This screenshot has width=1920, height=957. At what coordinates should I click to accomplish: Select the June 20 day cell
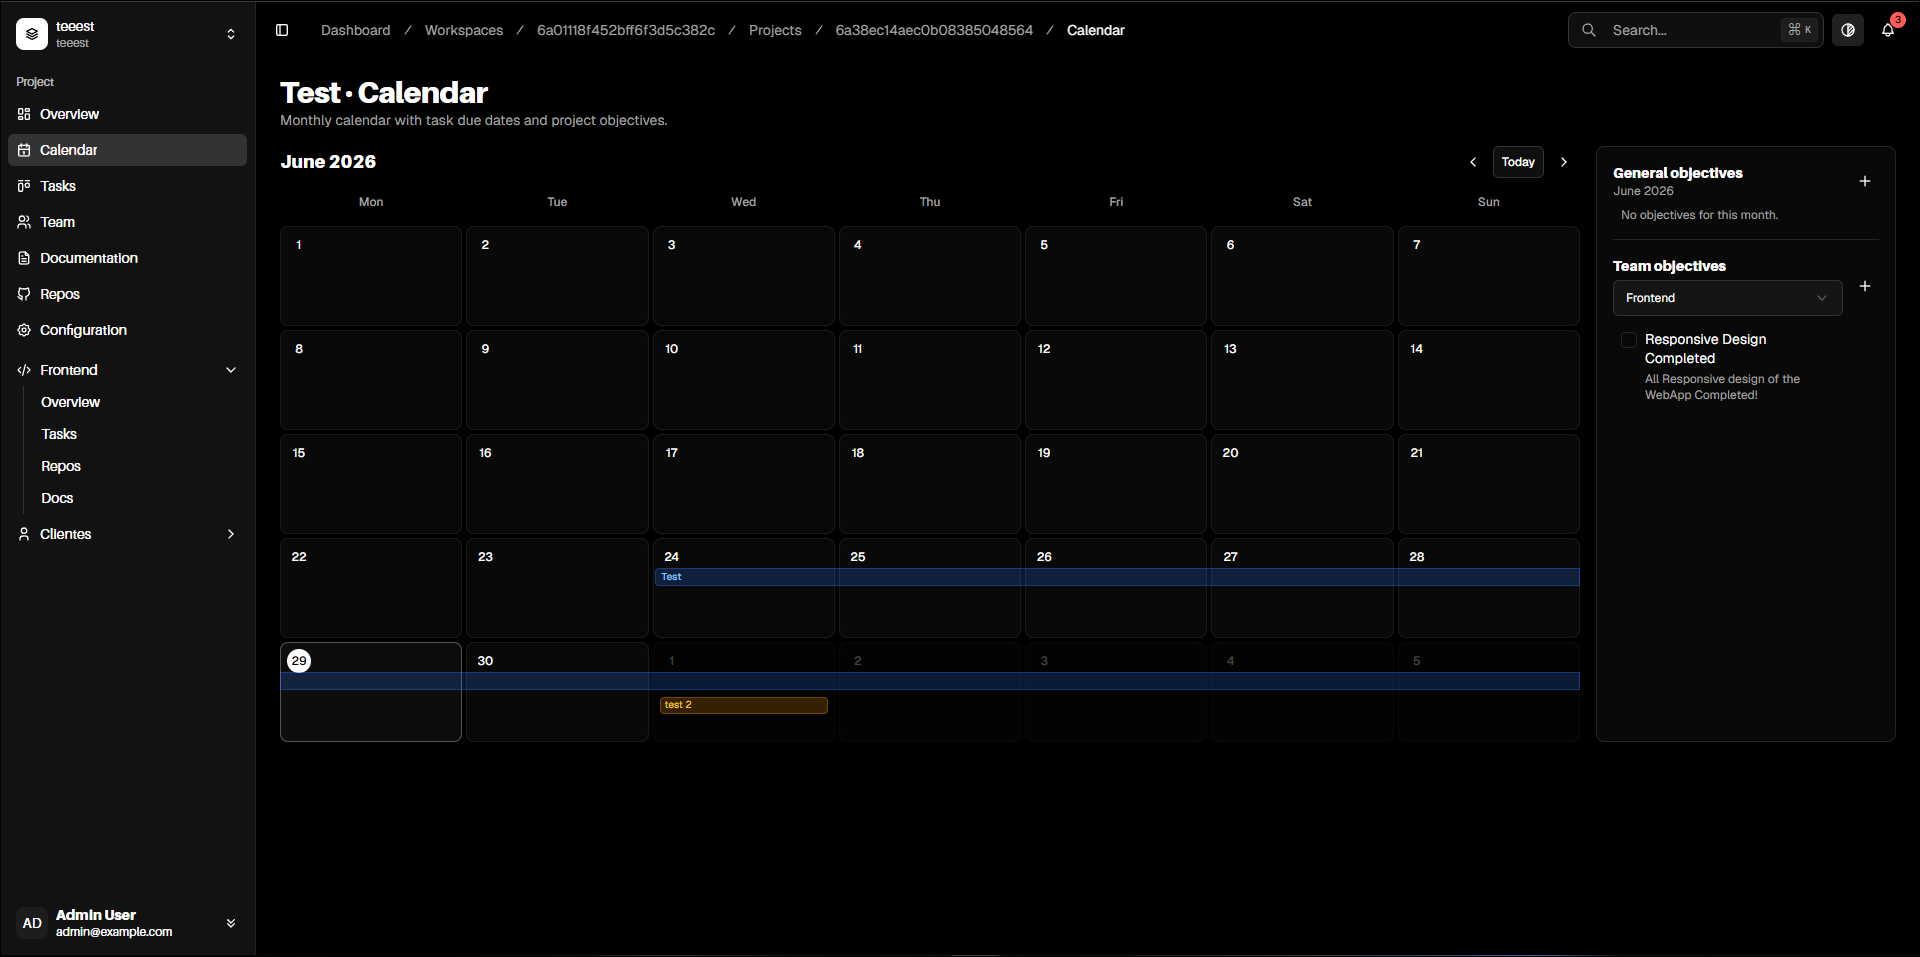click(1302, 484)
